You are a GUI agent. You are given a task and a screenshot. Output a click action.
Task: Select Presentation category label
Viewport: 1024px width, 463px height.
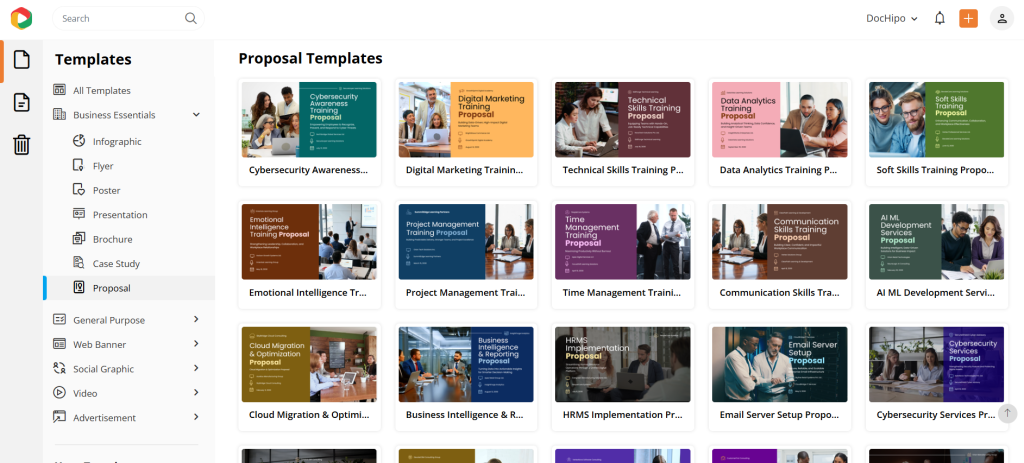(x=120, y=215)
